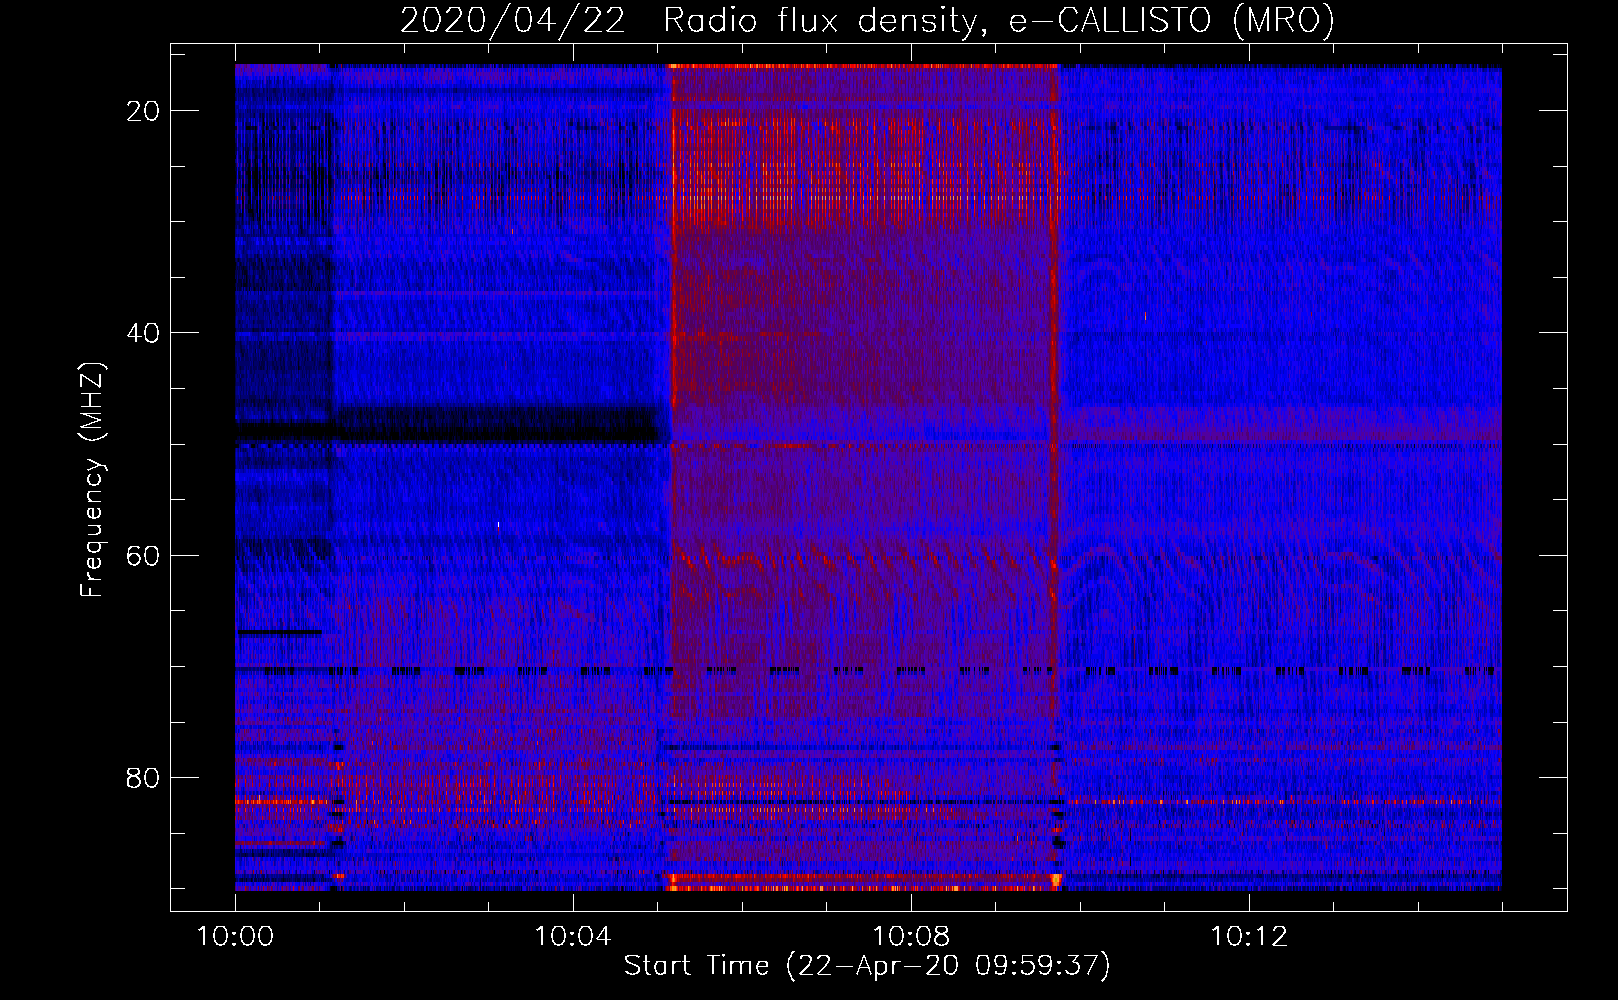Click the x-axis label 'Start Time (22-Apr-20 09:59:37)'
Screen dimensions: 1618x1000
click(x=867, y=966)
